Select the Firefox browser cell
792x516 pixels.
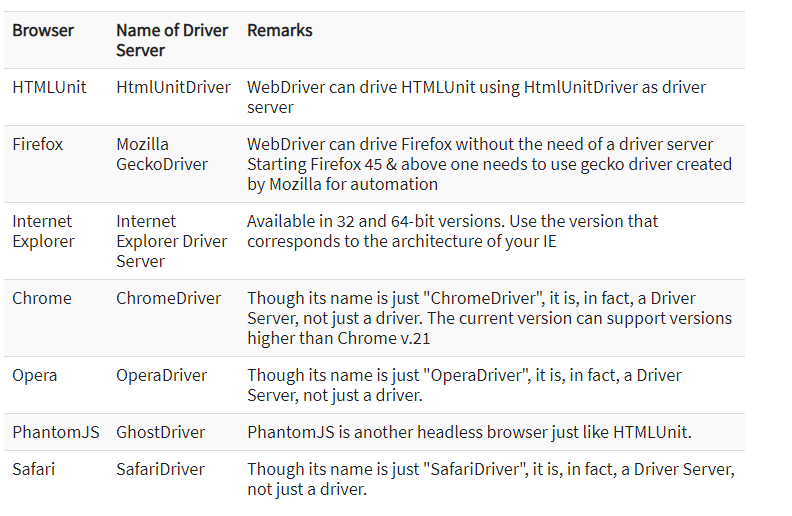pyautogui.click(x=38, y=144)
